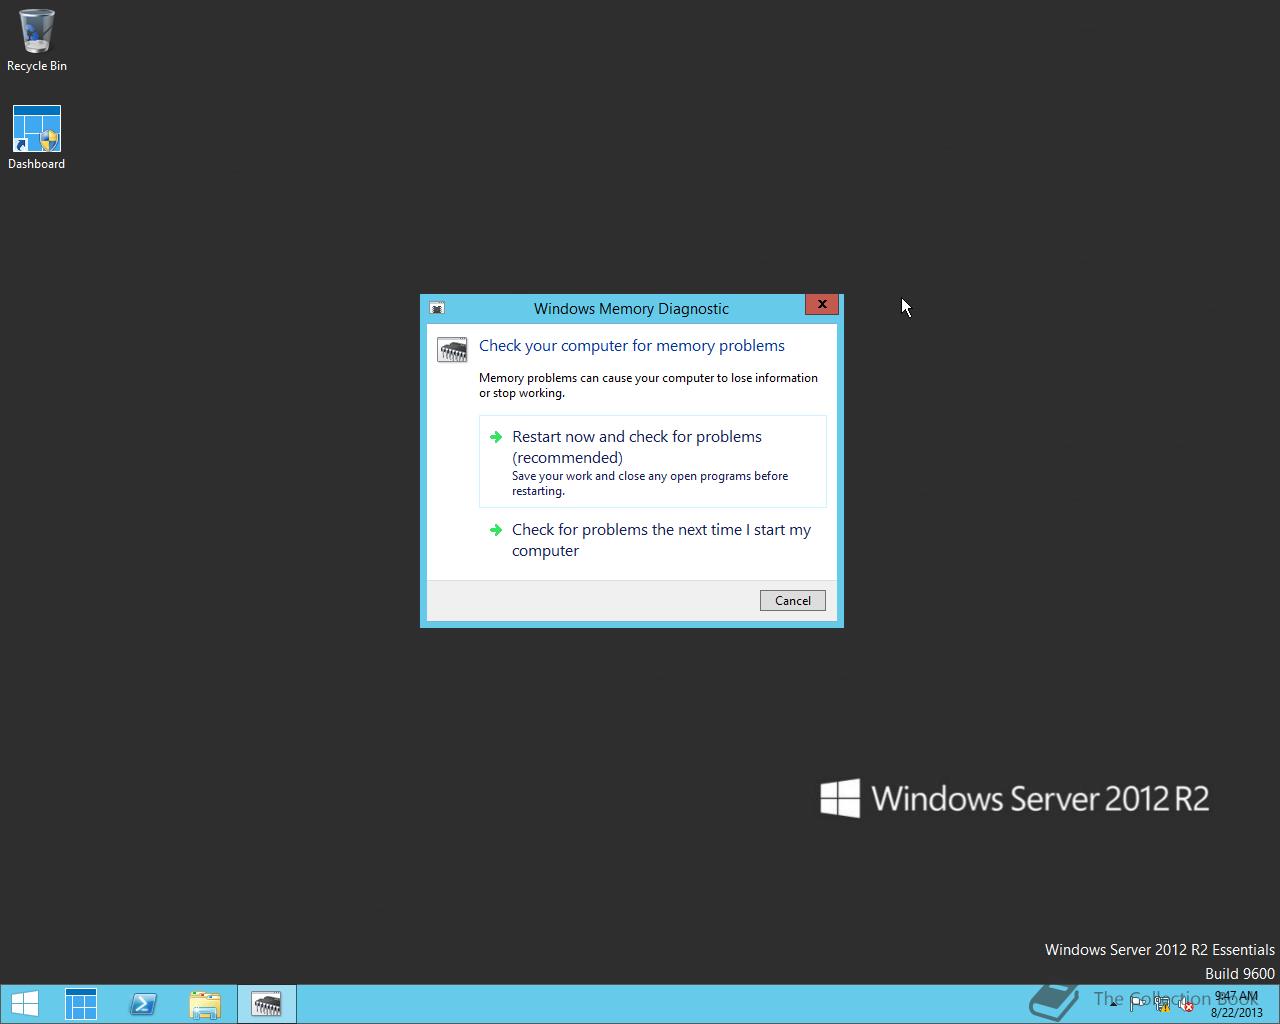The height and width of the screenshot is (1024, 1280).
Task: Open the clock showing 9:47 AM
Action: point(1236,1004)
